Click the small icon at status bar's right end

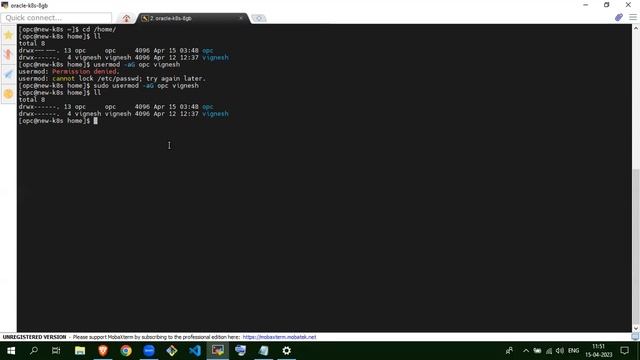[x=635, y=337]
